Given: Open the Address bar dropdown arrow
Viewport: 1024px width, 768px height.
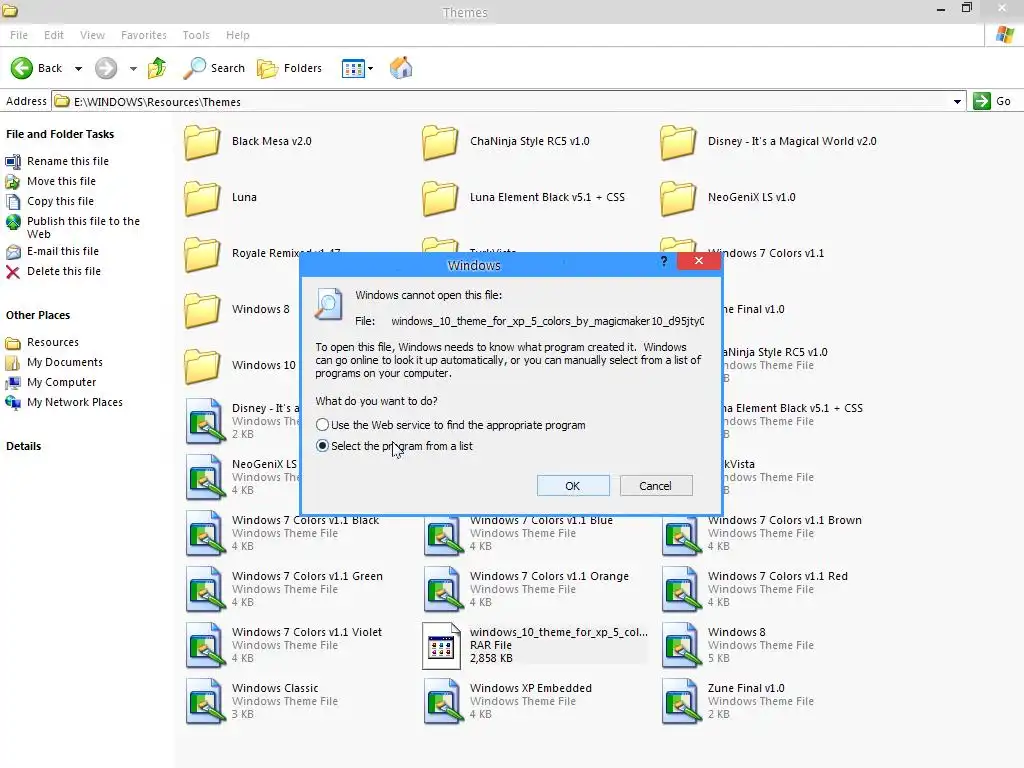Looking at the screenshot, I should [957, 102].
